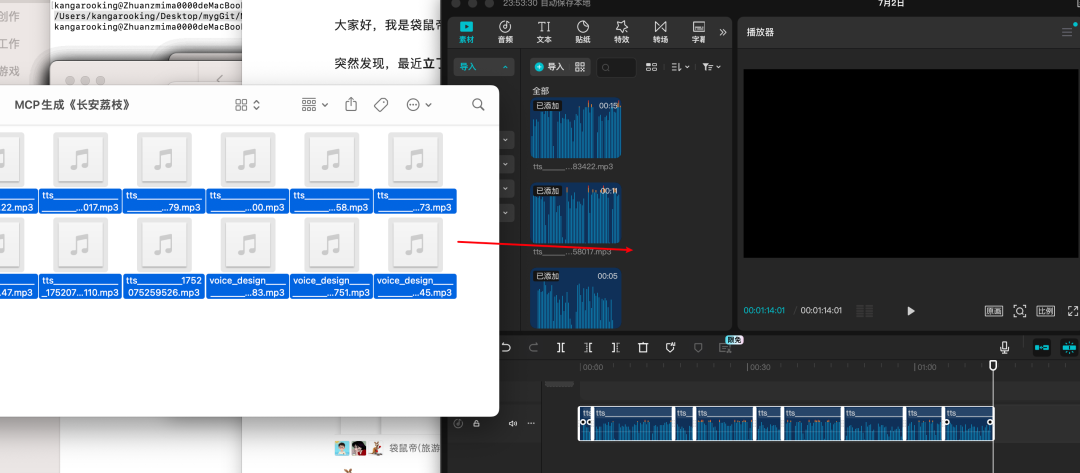Open the media sort dropdown

pos(681,67)
